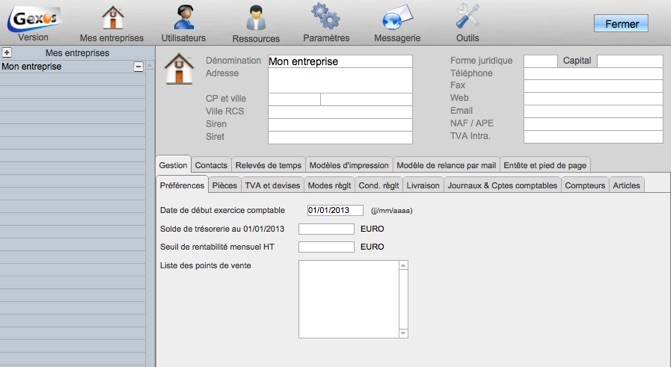Switch to the Contacts tab
671x367 pixels.
pyautogui.click(x=211, y=165)
